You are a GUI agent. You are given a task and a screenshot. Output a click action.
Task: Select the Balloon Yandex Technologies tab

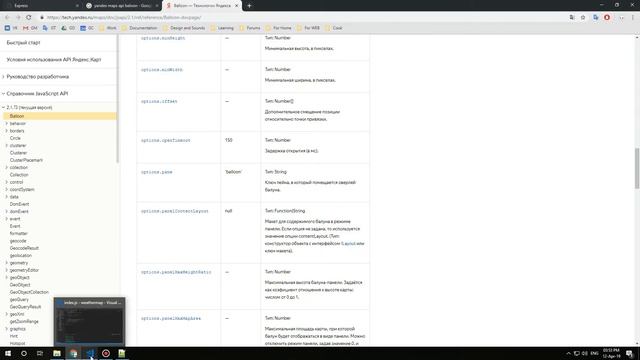[202, 6]
